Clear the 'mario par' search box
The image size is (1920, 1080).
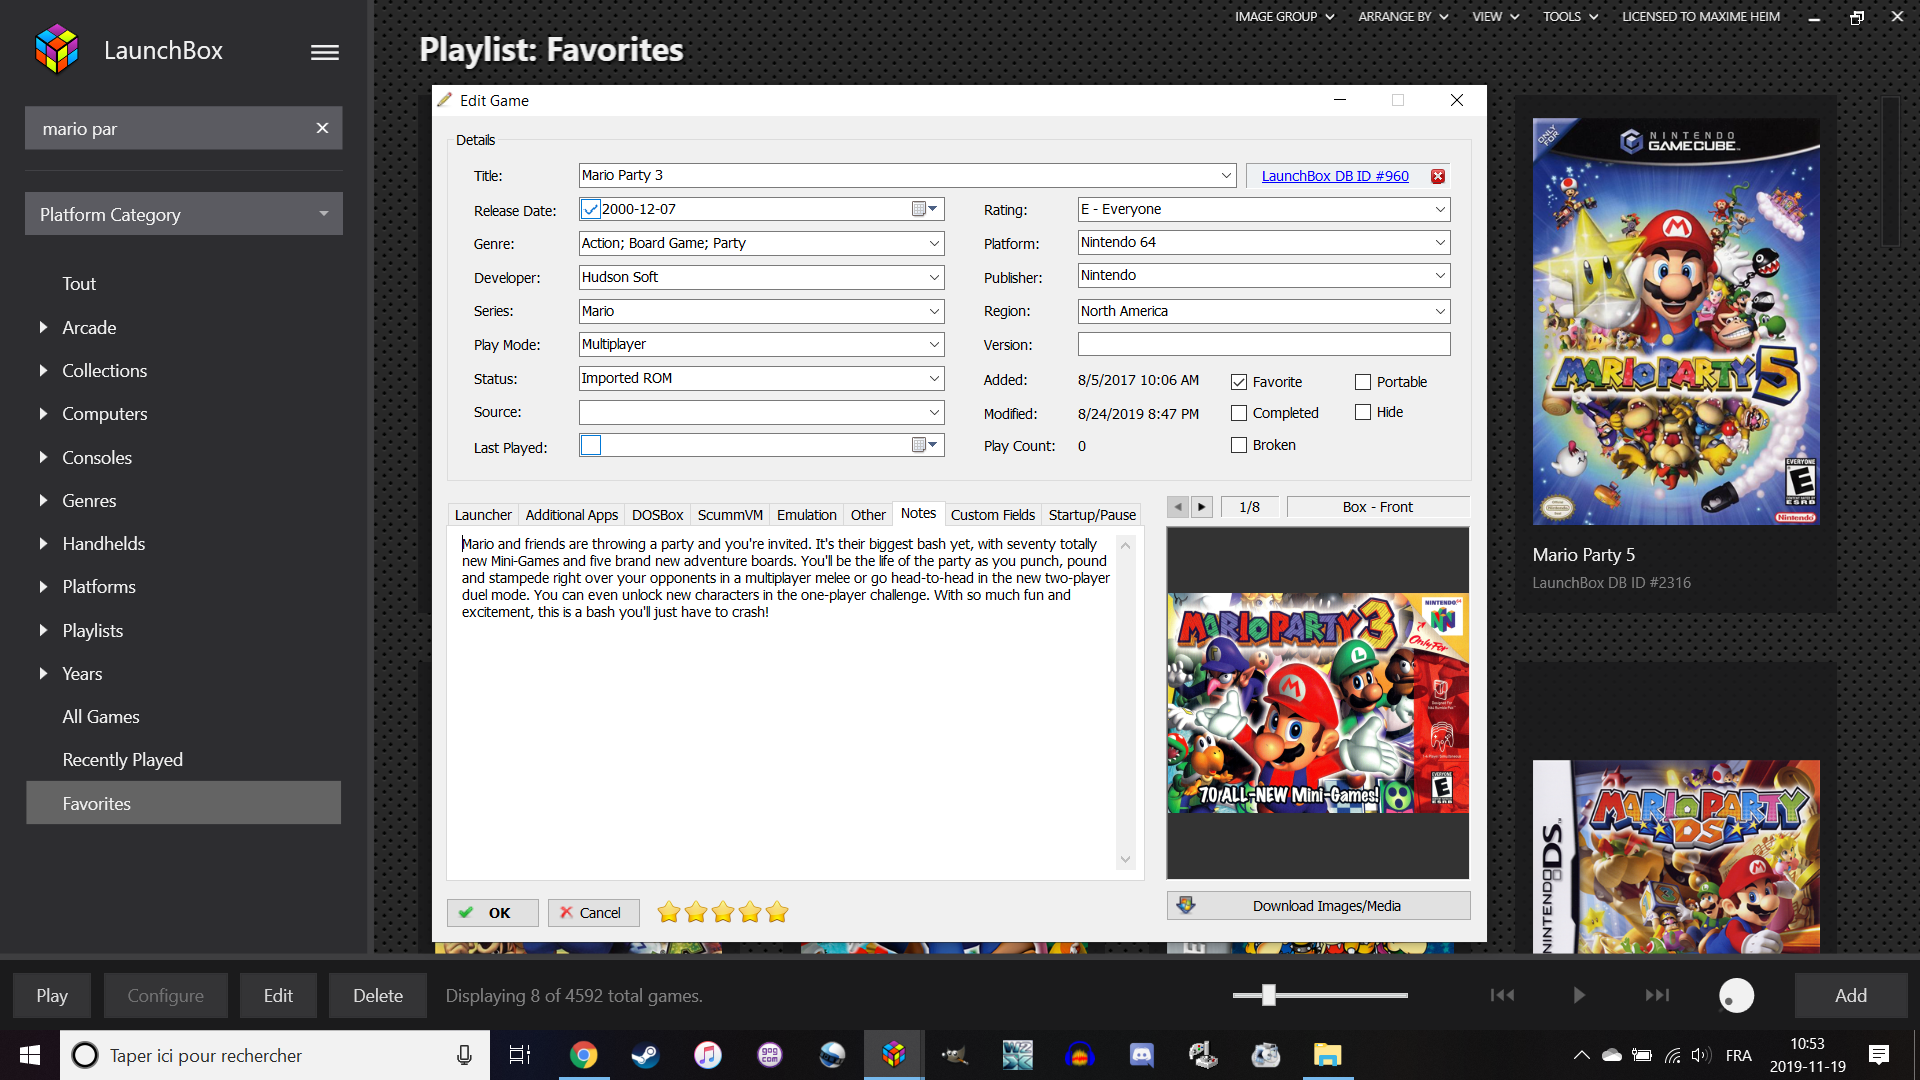tap(322, 128)
